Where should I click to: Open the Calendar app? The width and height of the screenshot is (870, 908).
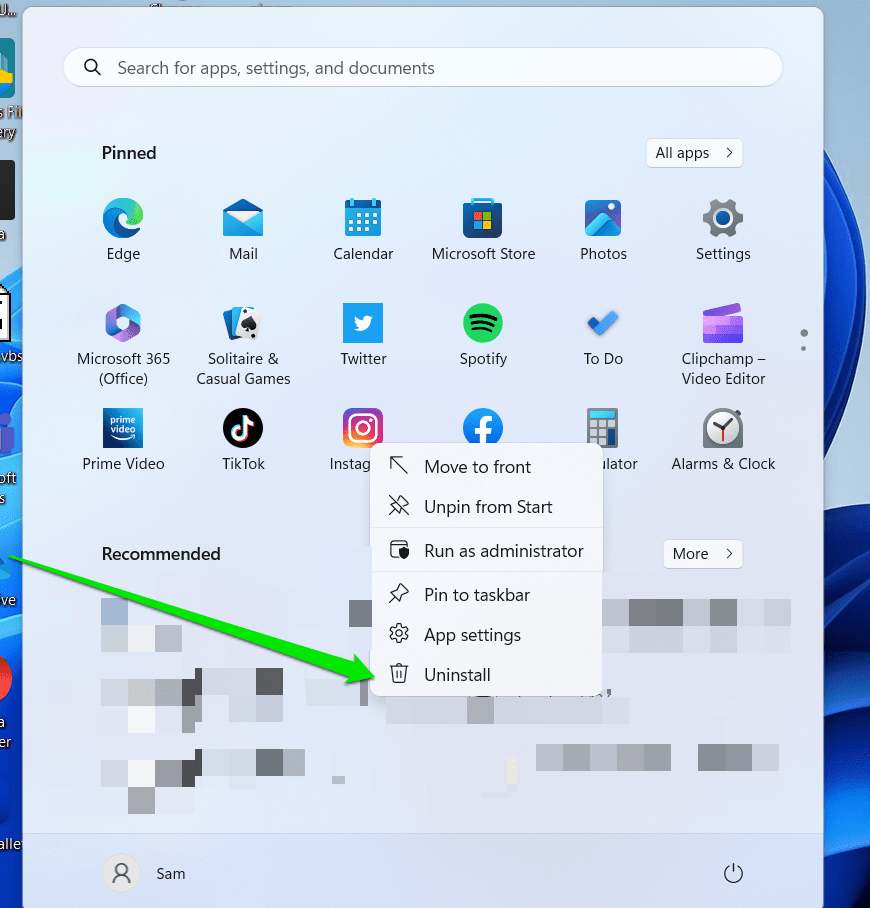coord(363,218)
